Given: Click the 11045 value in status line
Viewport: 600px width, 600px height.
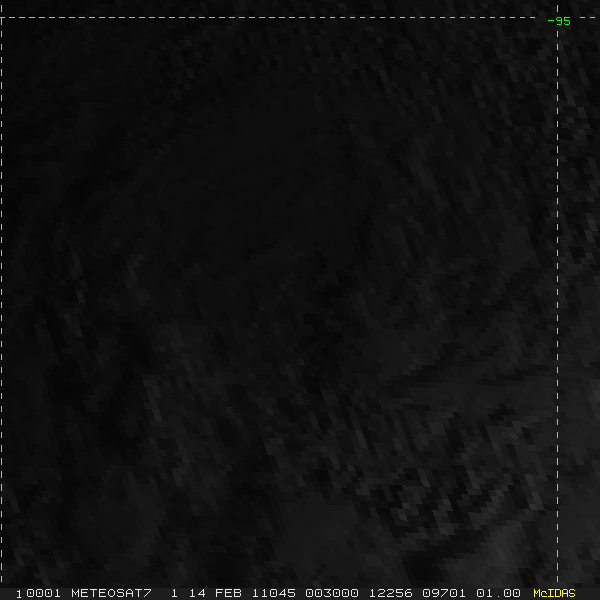Looking at the screenshot, I should 274,593.
